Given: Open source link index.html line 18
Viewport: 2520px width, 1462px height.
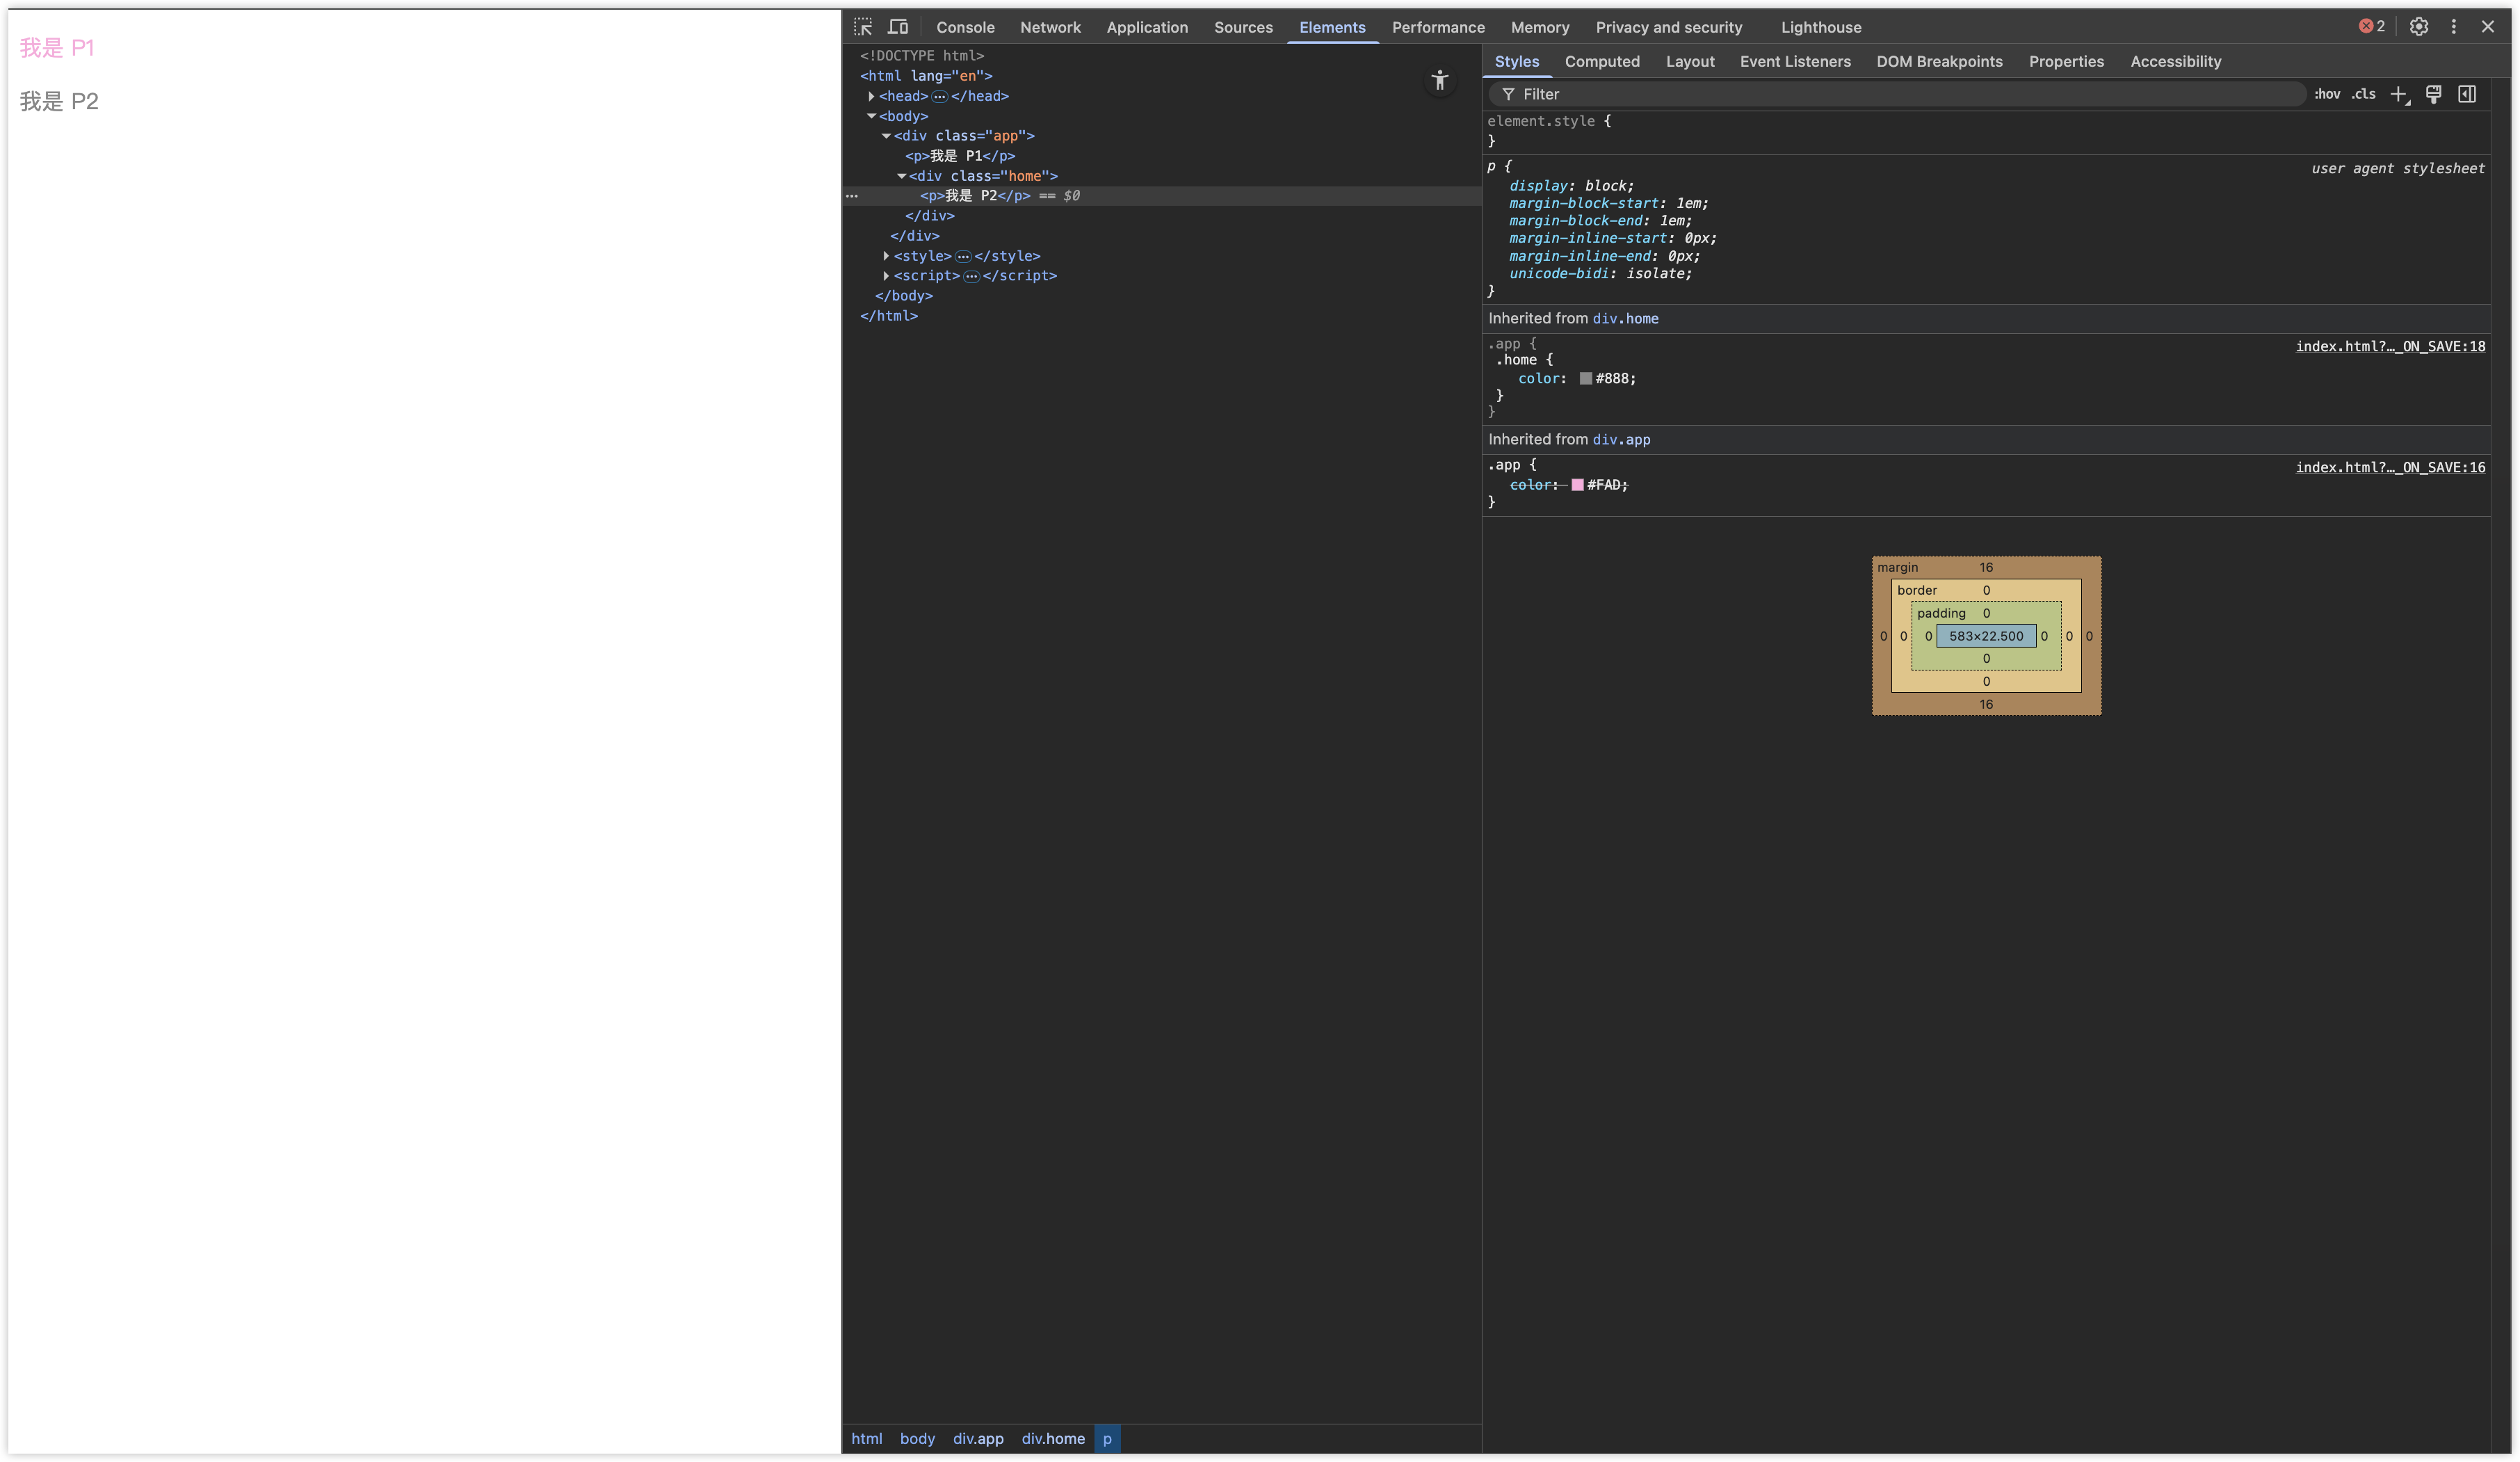Looking at the screenshot, I should click(x=2390, y=346).
